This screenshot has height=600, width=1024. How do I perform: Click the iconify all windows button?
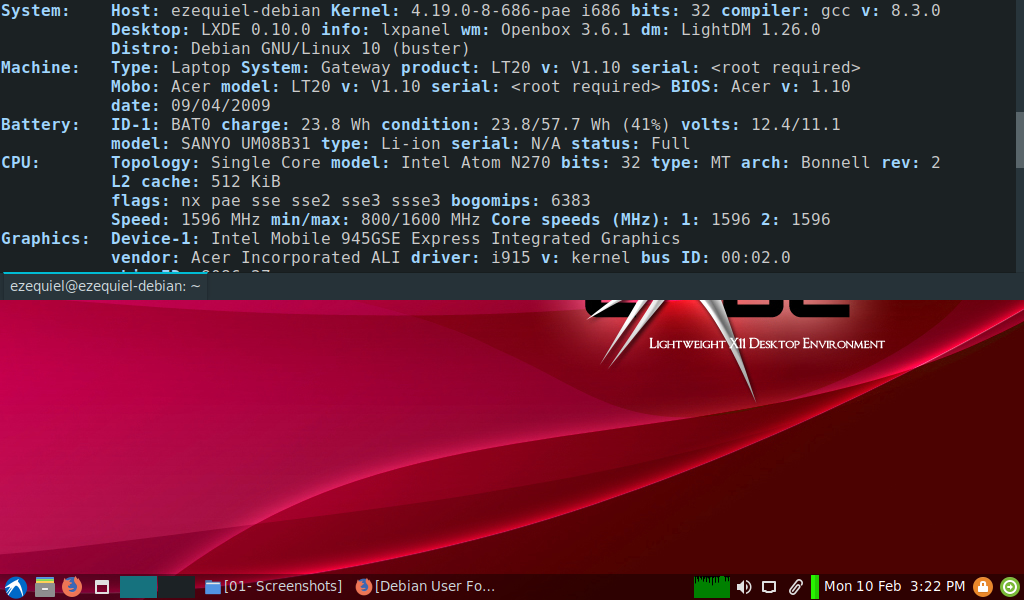(101, 587)
